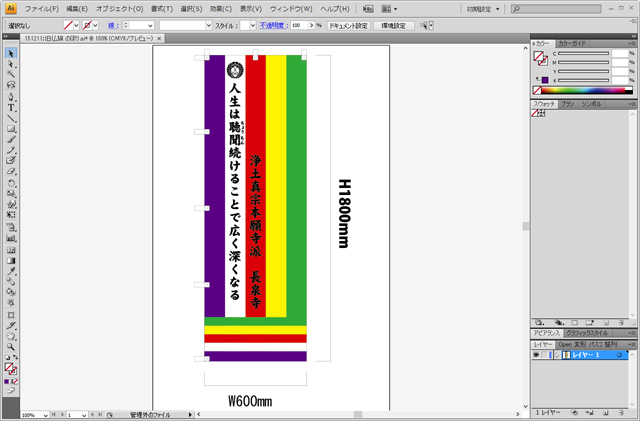
Task: Activate fill/stroke box in Color panel
Action: 540,58
